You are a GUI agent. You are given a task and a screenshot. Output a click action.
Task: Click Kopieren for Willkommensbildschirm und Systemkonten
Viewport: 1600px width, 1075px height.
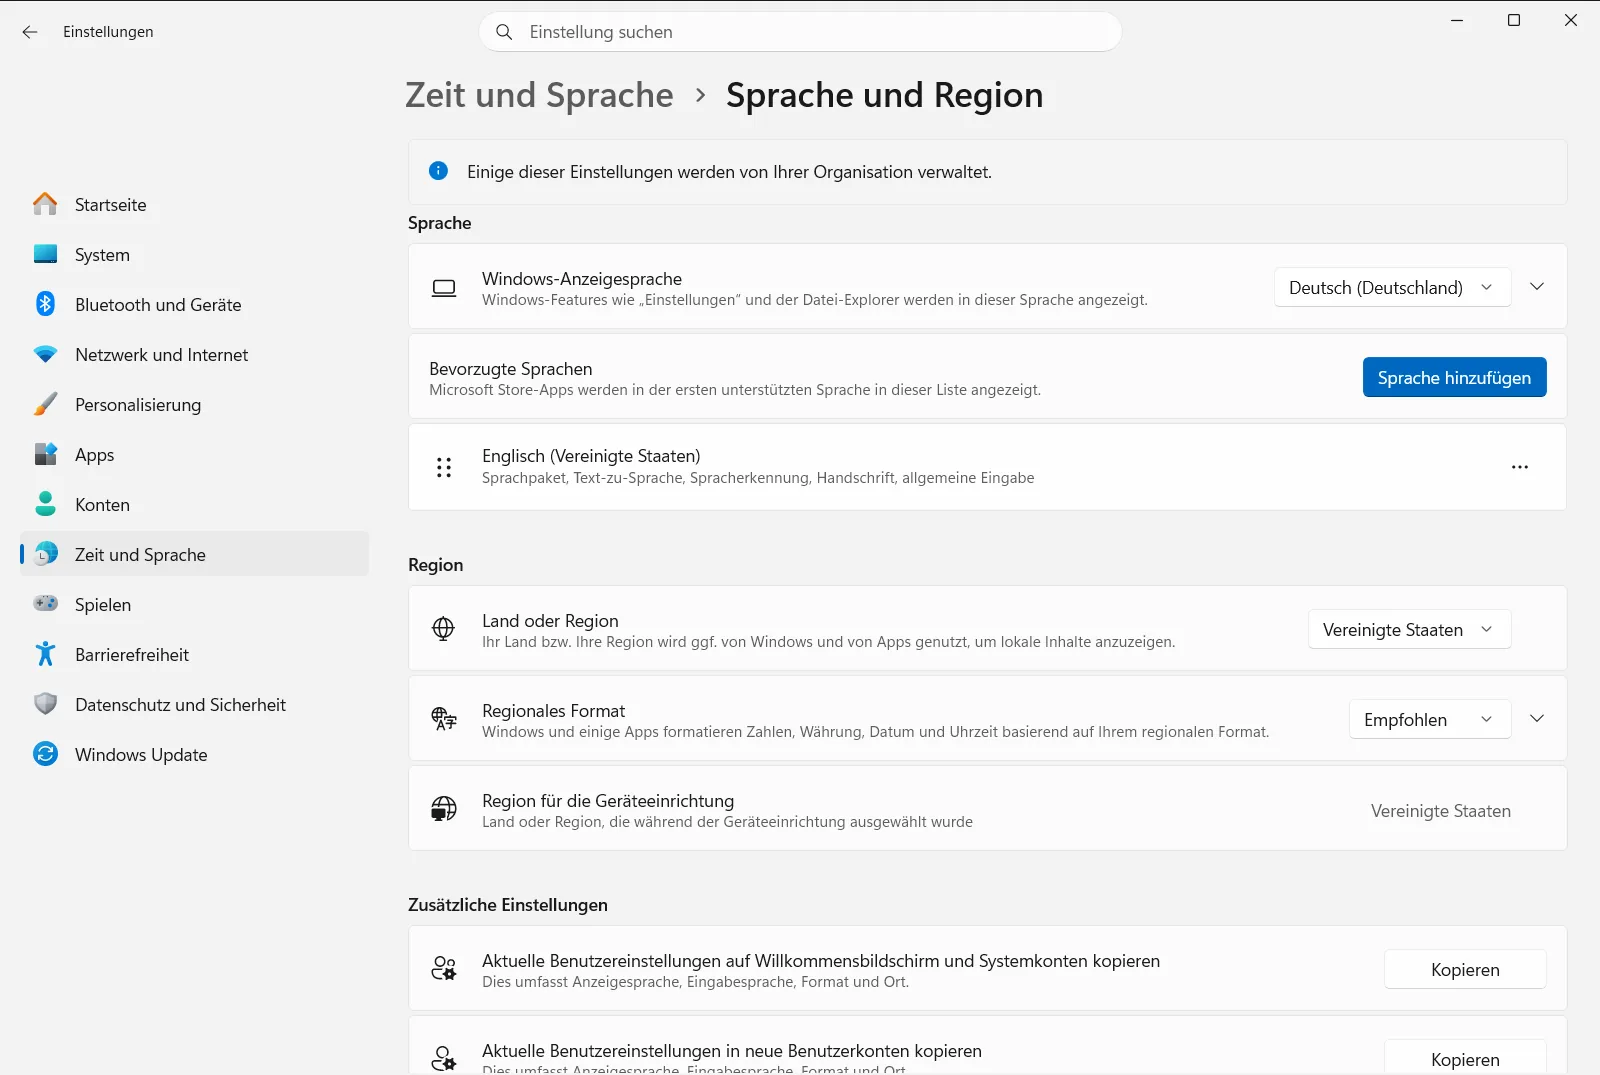click(x=1465, y=969)
